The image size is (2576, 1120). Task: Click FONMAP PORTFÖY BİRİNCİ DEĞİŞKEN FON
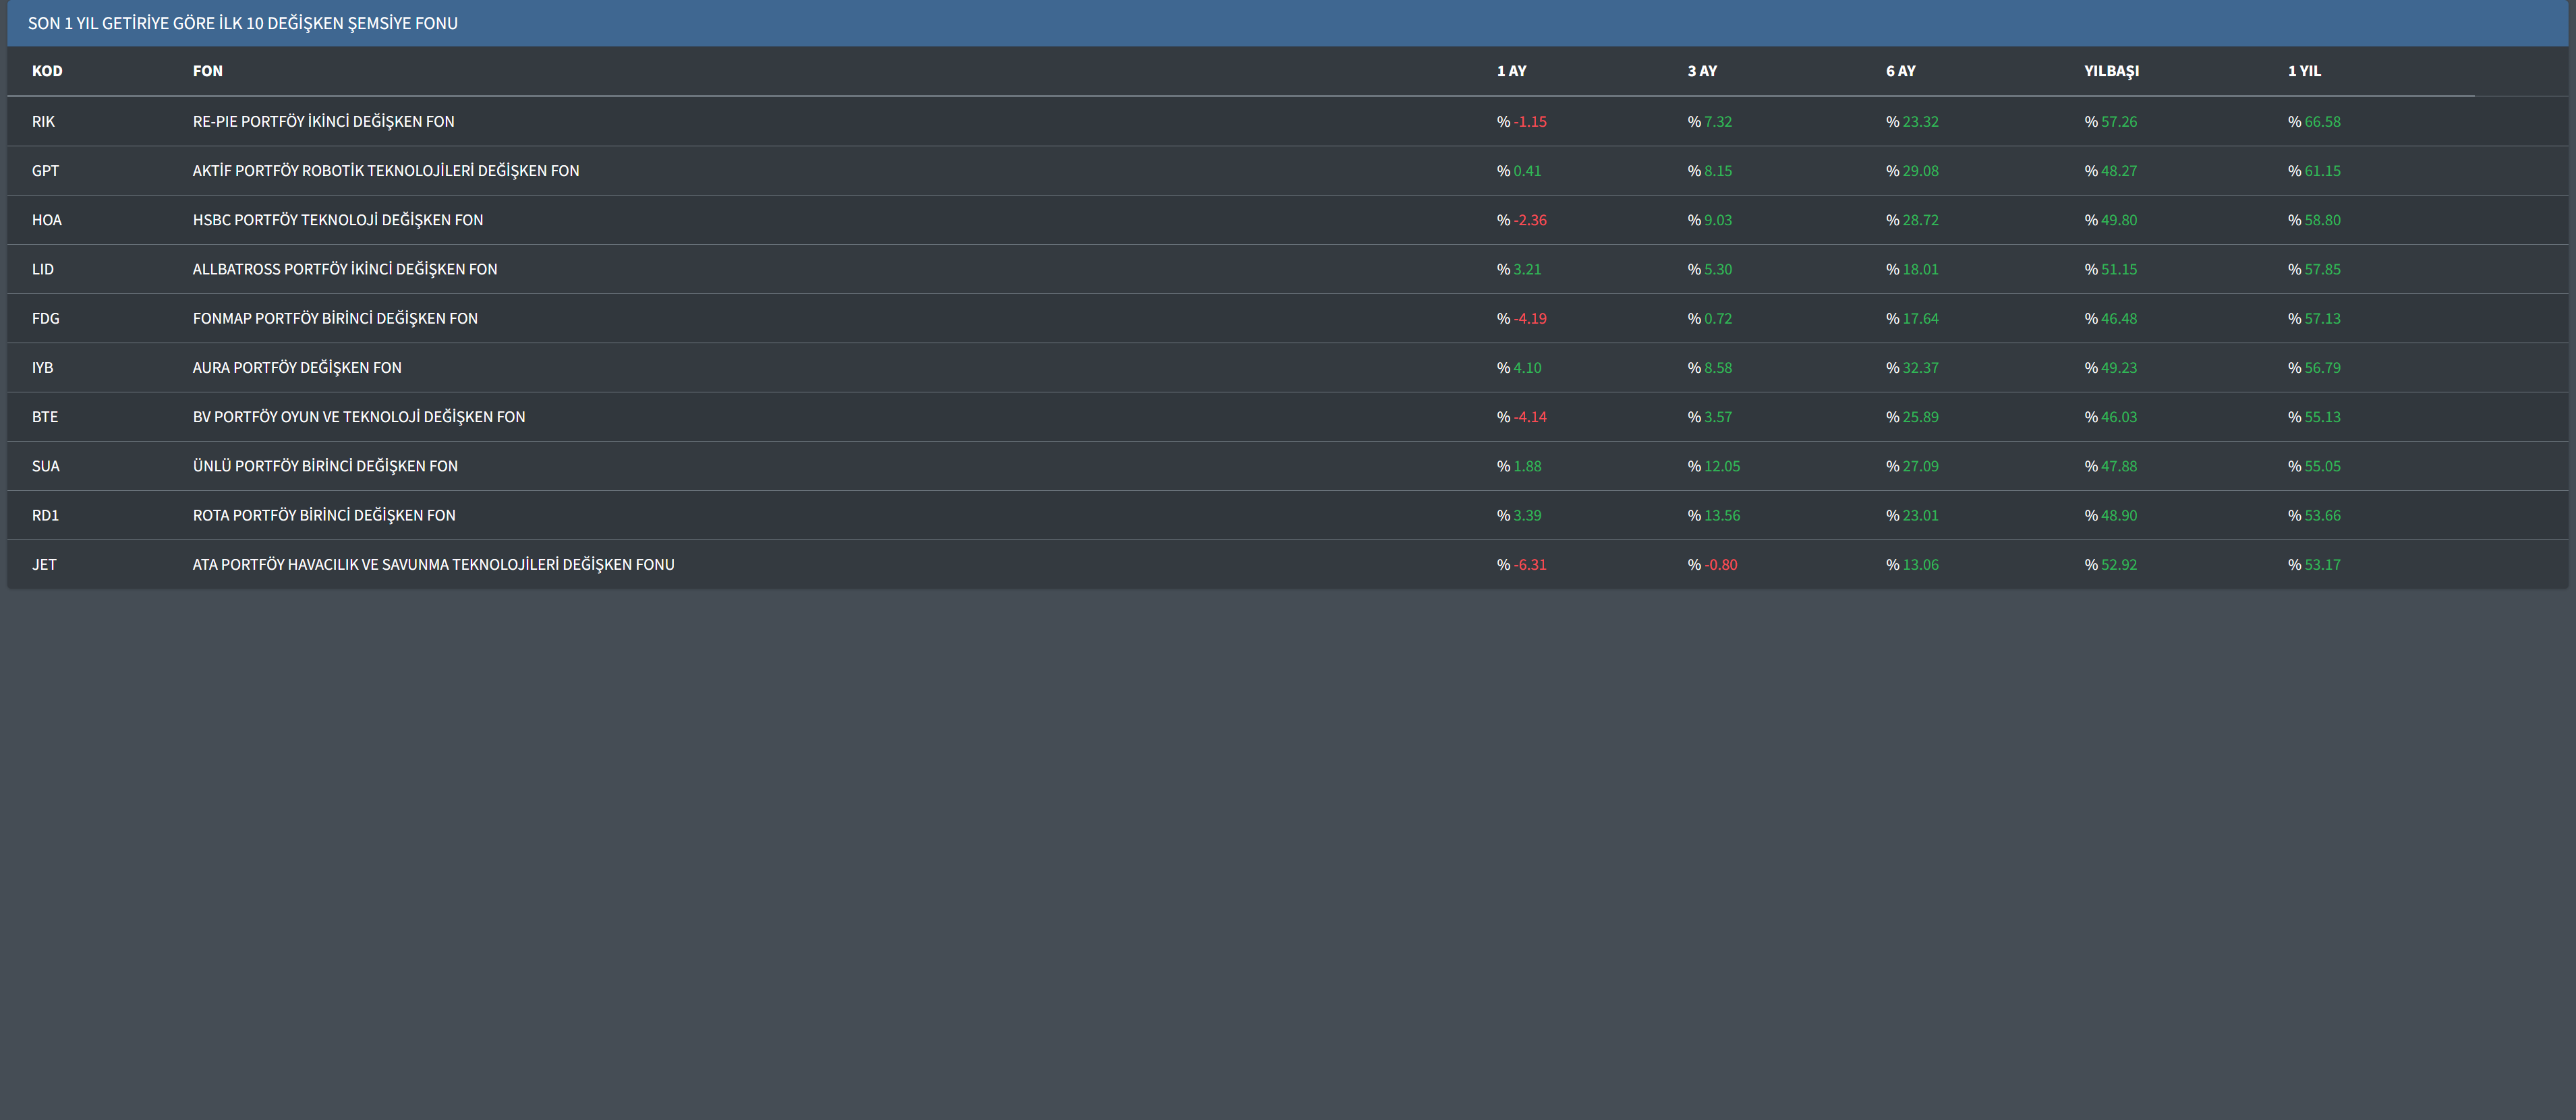[x=335, y=318]
